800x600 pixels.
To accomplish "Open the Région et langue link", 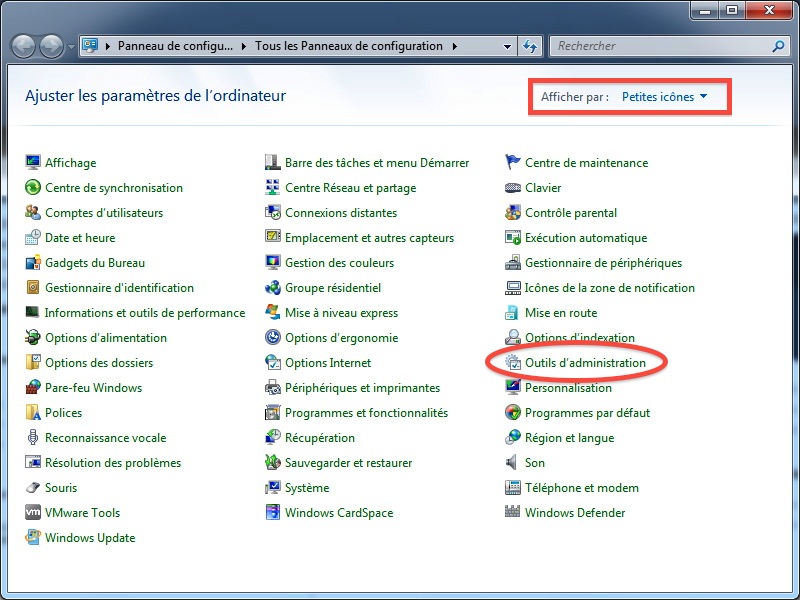I will click(569, 437).
